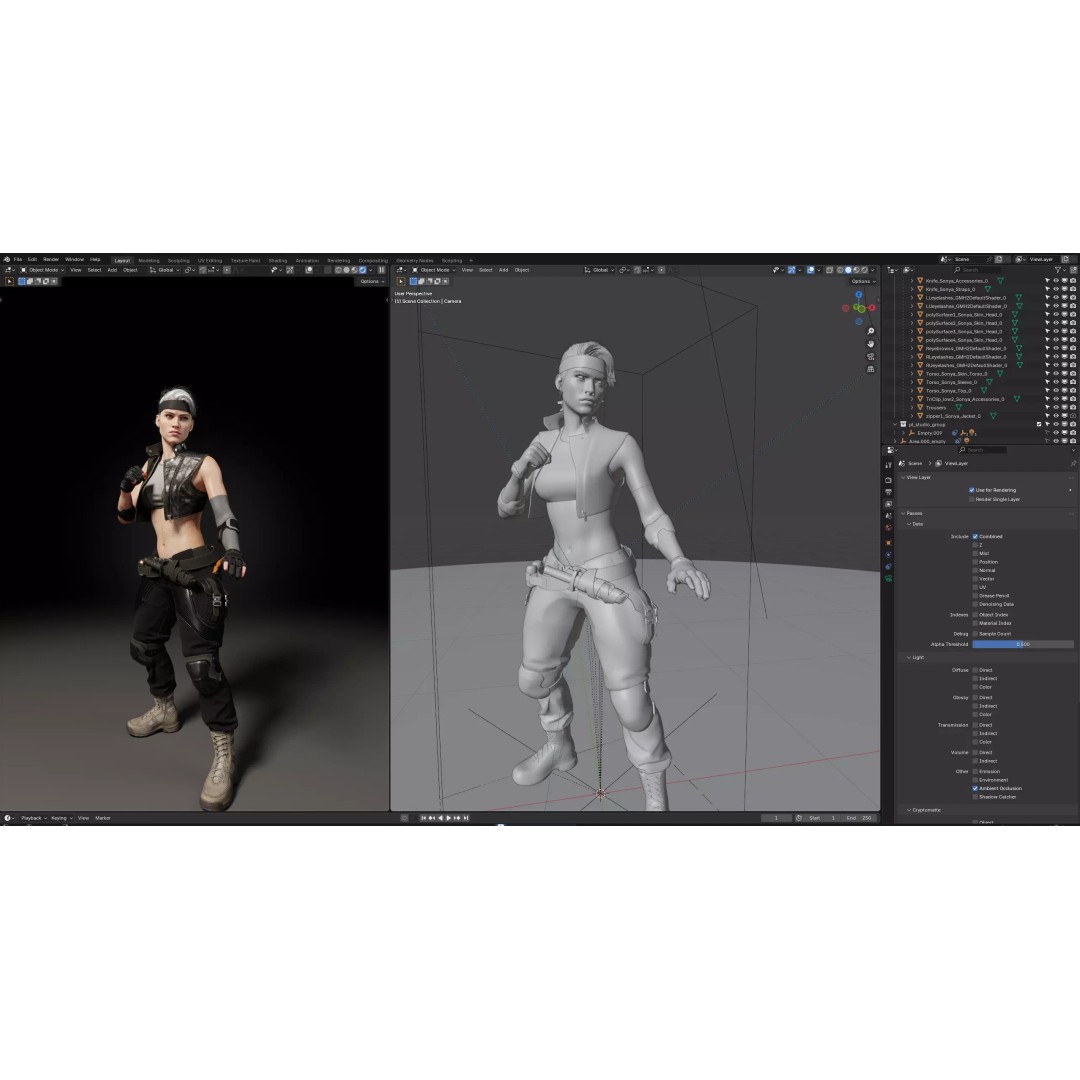The image size is (1080, 1080).
Task: Open the Object properties tab icon
Action: 889,543
